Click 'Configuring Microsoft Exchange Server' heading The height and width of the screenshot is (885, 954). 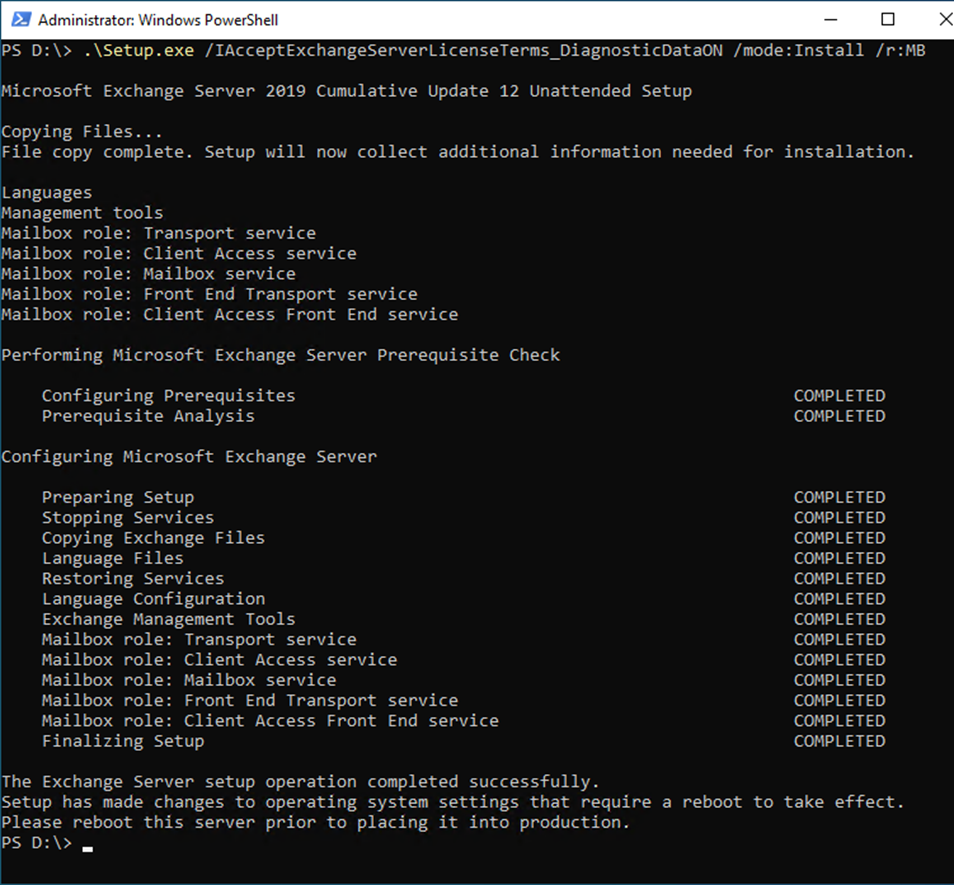pyautogui.click(x=189, y=457)
